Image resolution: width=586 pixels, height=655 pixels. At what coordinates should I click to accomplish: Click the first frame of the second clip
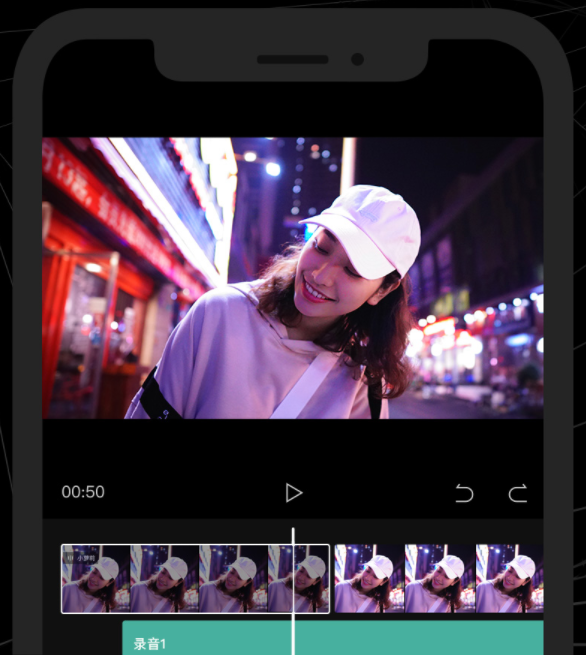tap(370, 579)
